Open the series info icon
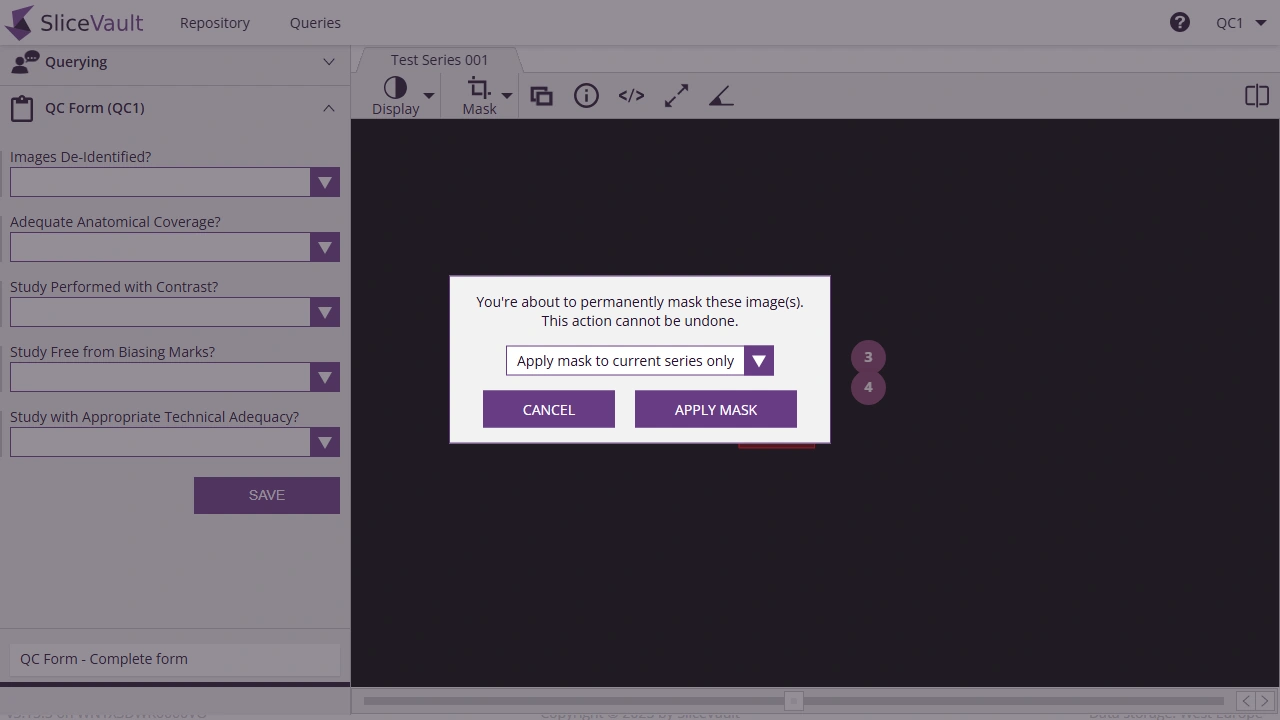 586,95
